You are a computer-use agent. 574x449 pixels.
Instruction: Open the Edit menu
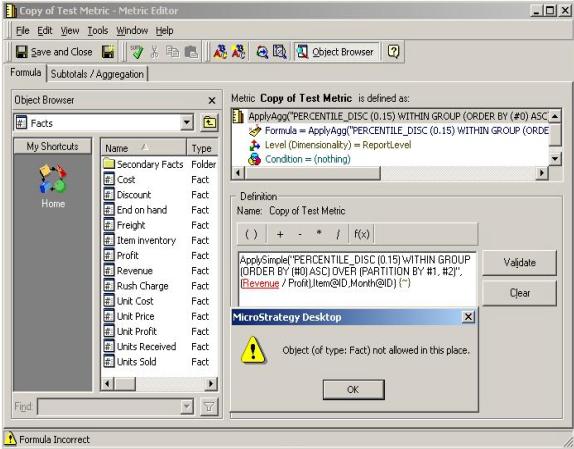point(45,31)
